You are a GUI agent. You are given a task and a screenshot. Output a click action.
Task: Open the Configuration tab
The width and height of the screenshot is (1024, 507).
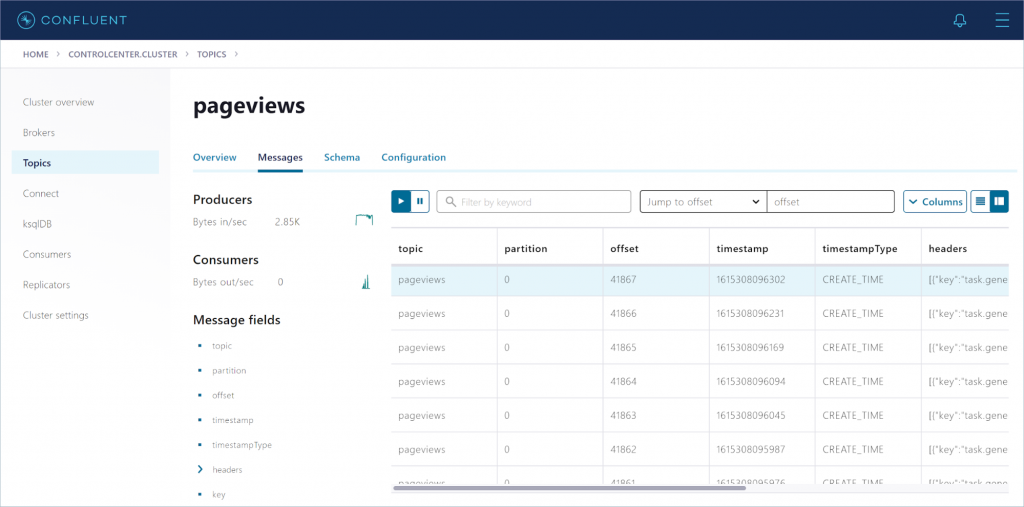click(x=413, y=157)
